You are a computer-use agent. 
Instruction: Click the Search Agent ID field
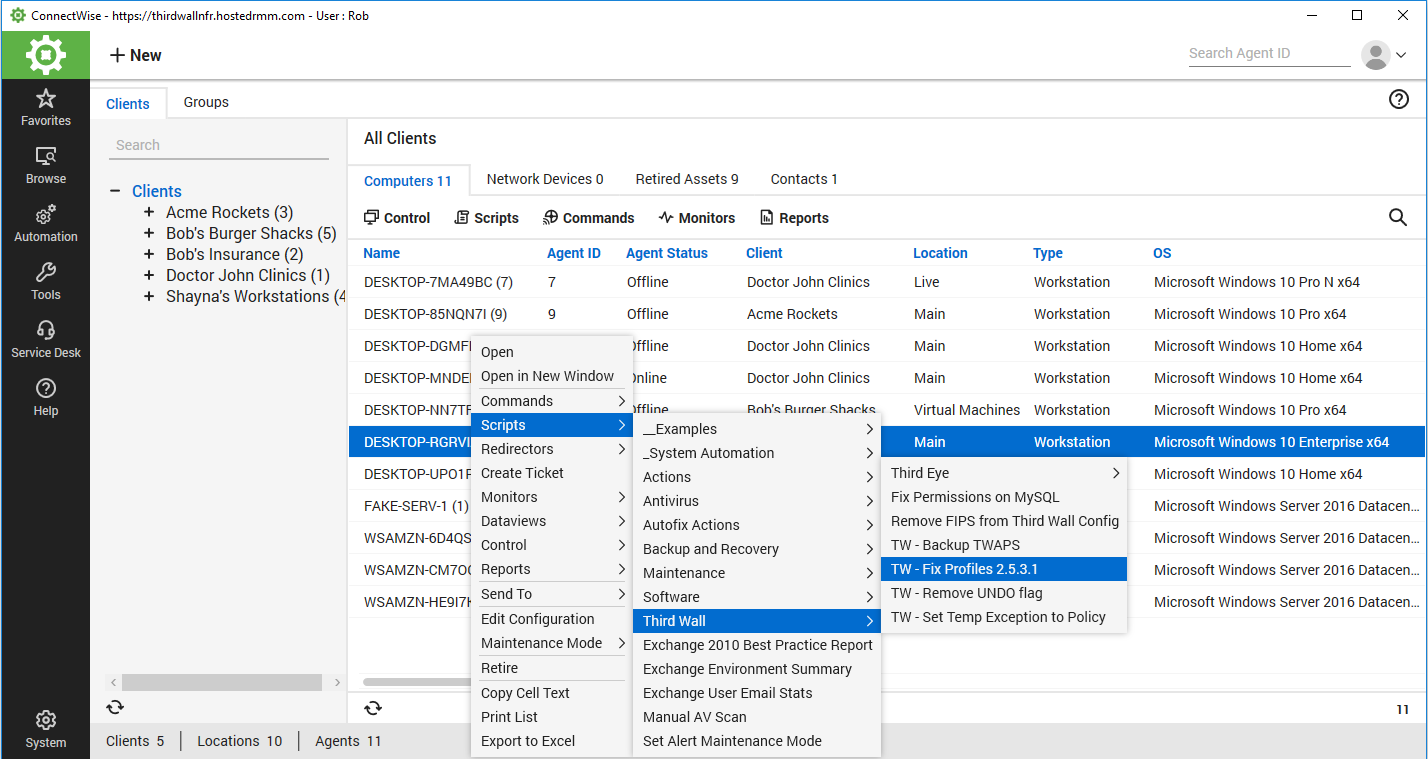tap(1269, 54)
